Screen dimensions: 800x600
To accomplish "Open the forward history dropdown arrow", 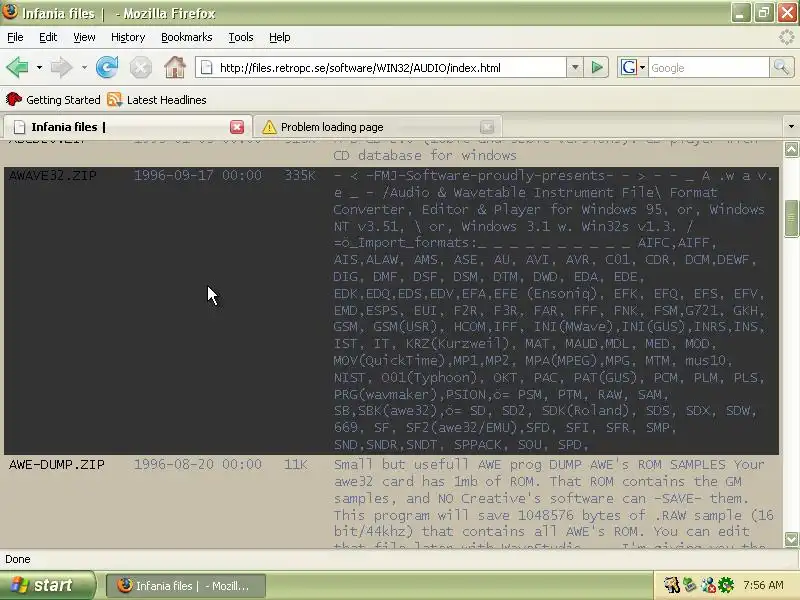I will point(84,67).
